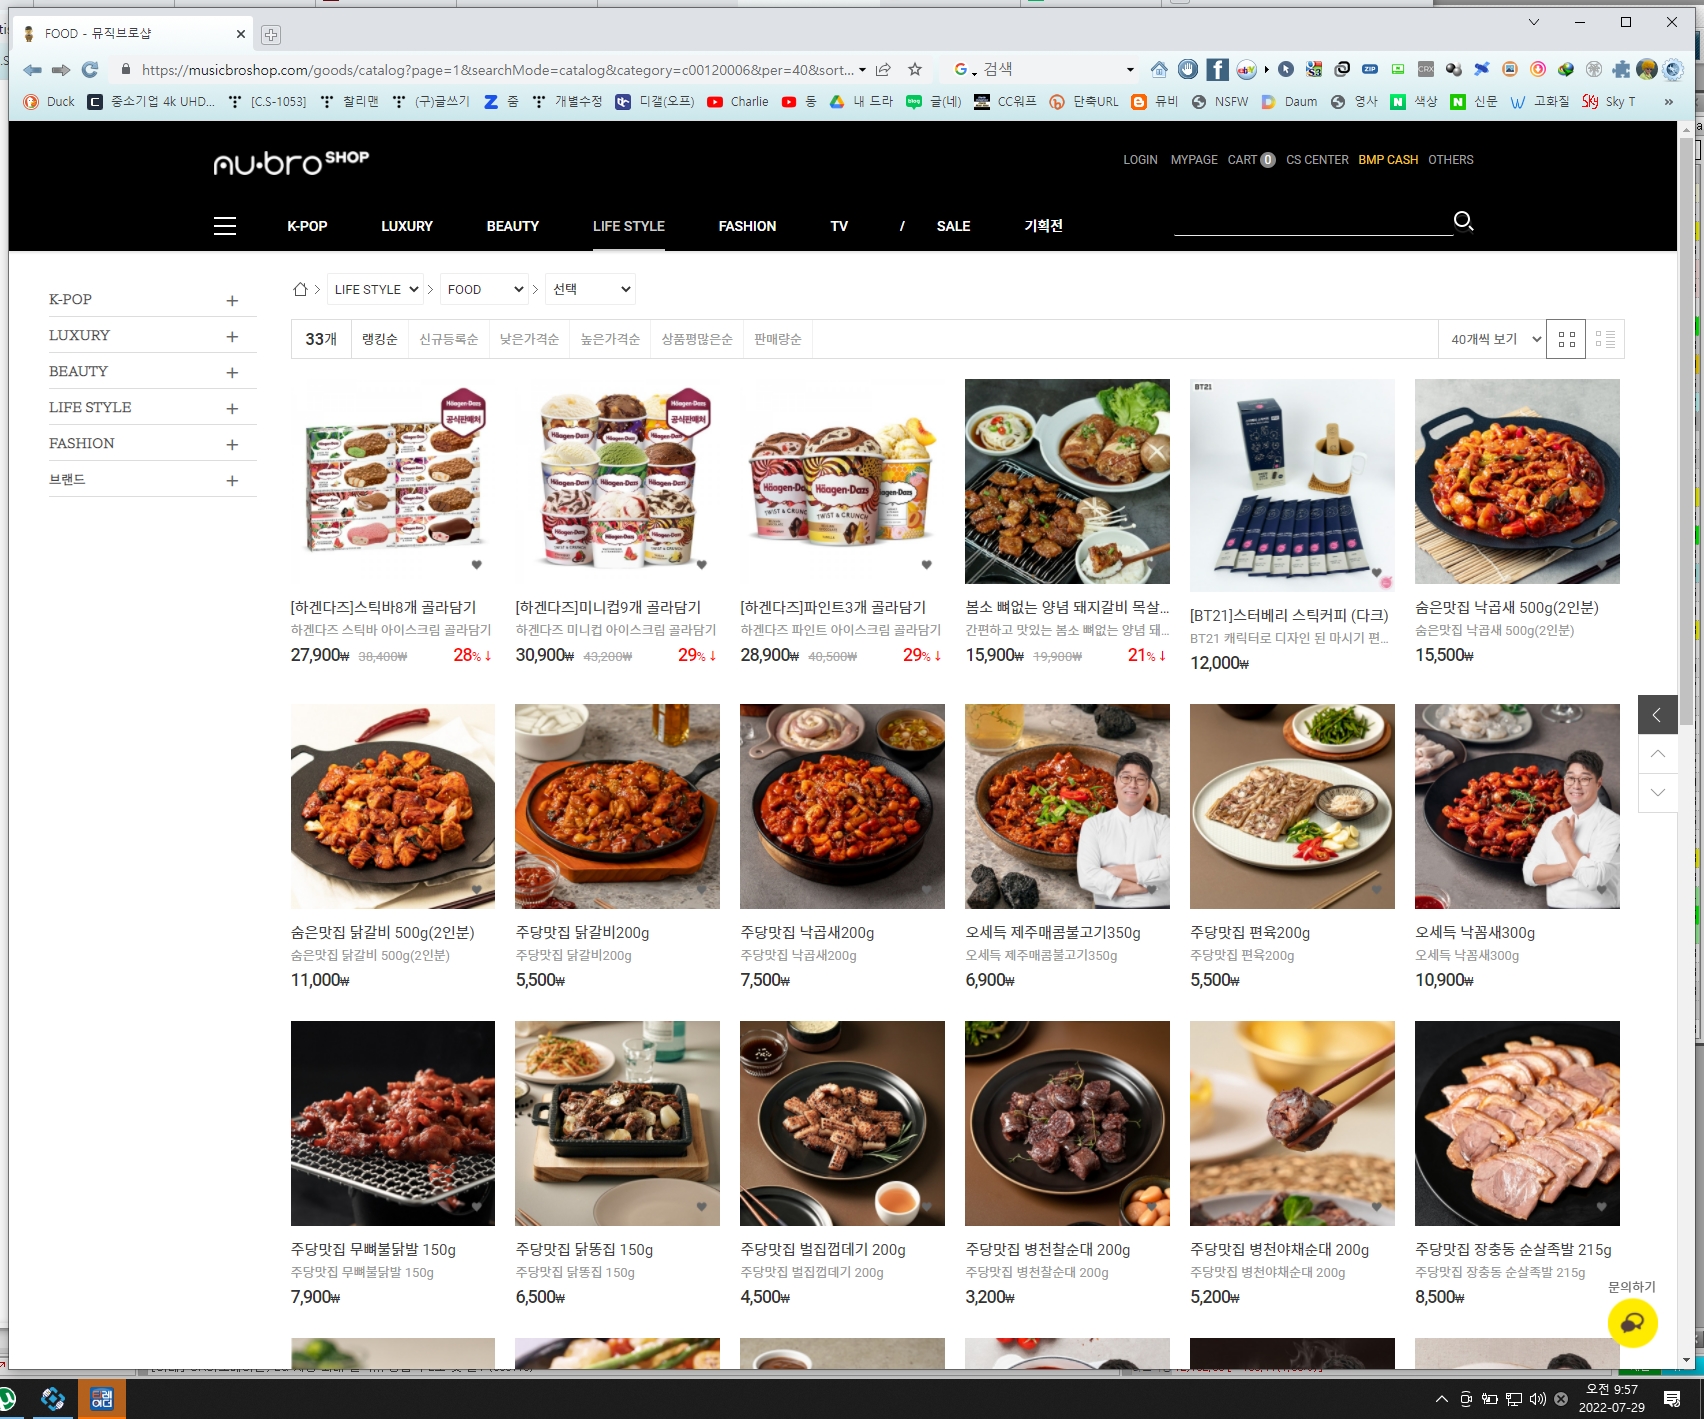Open the 선택 subcategory dropdown
Screen dimensions: 1704x1419
(x=590, y=289)
